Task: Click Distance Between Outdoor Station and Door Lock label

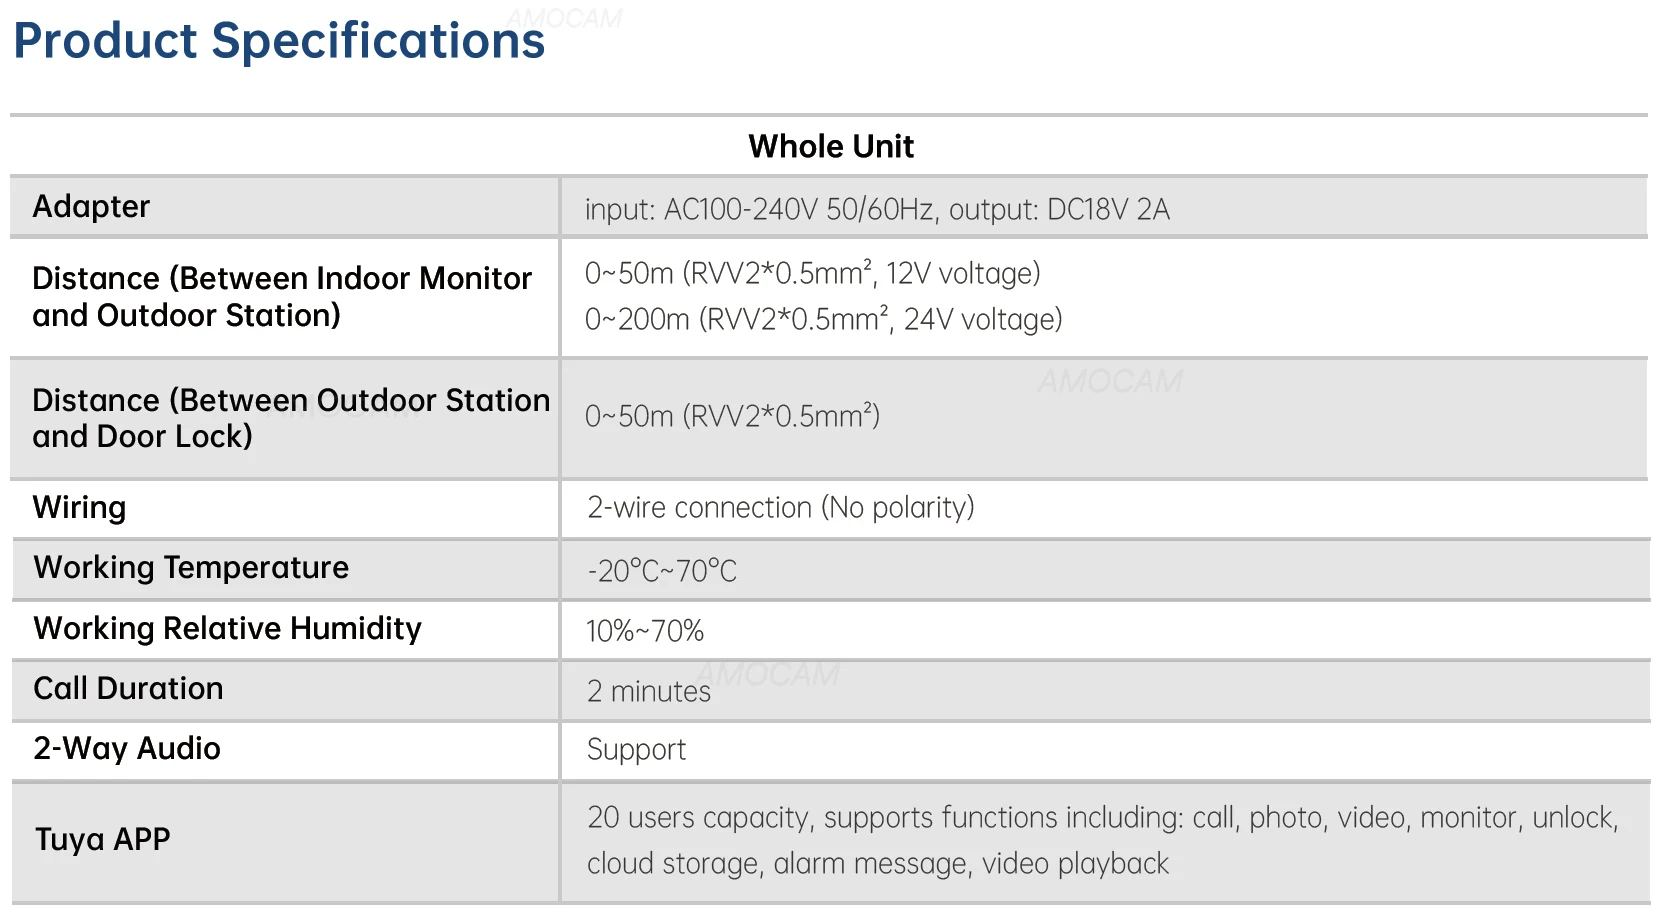Action: click(x=291, y=418)
